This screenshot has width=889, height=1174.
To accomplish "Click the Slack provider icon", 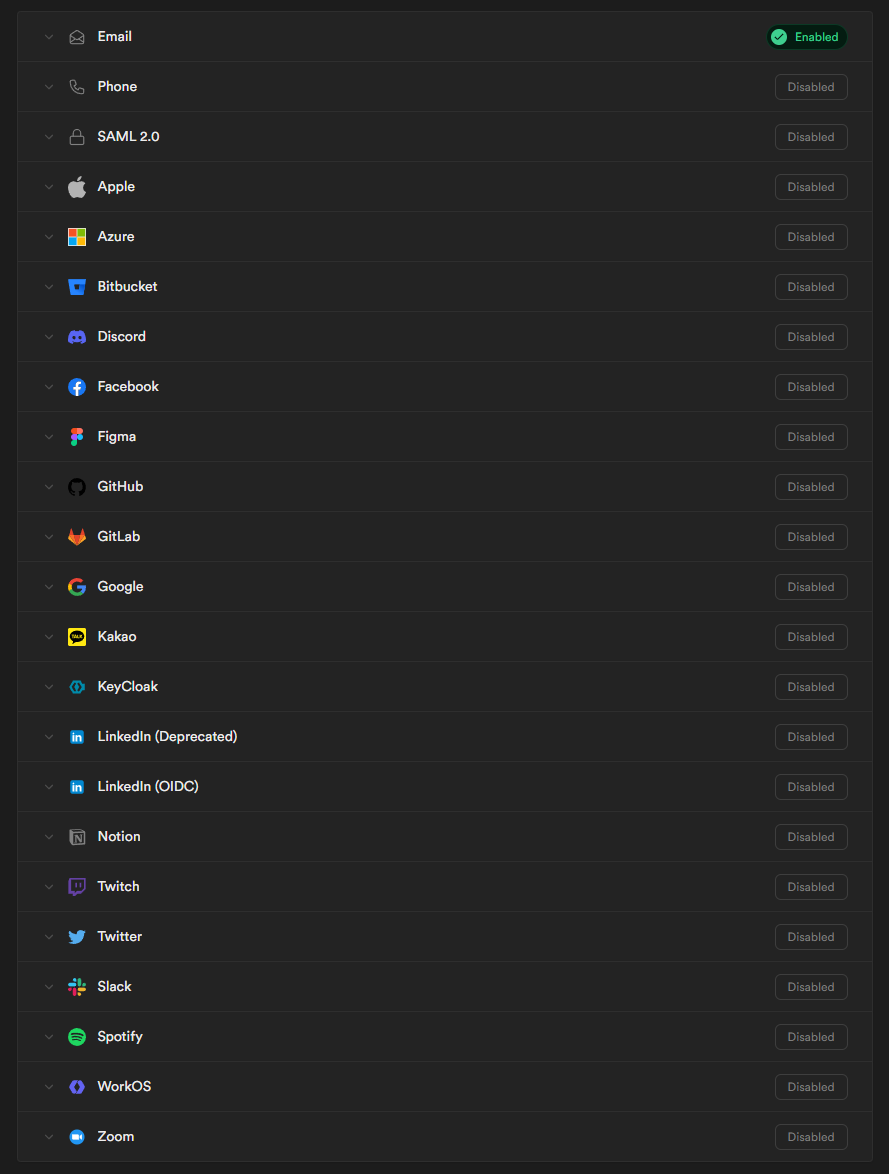I will (x=77, y=987).
